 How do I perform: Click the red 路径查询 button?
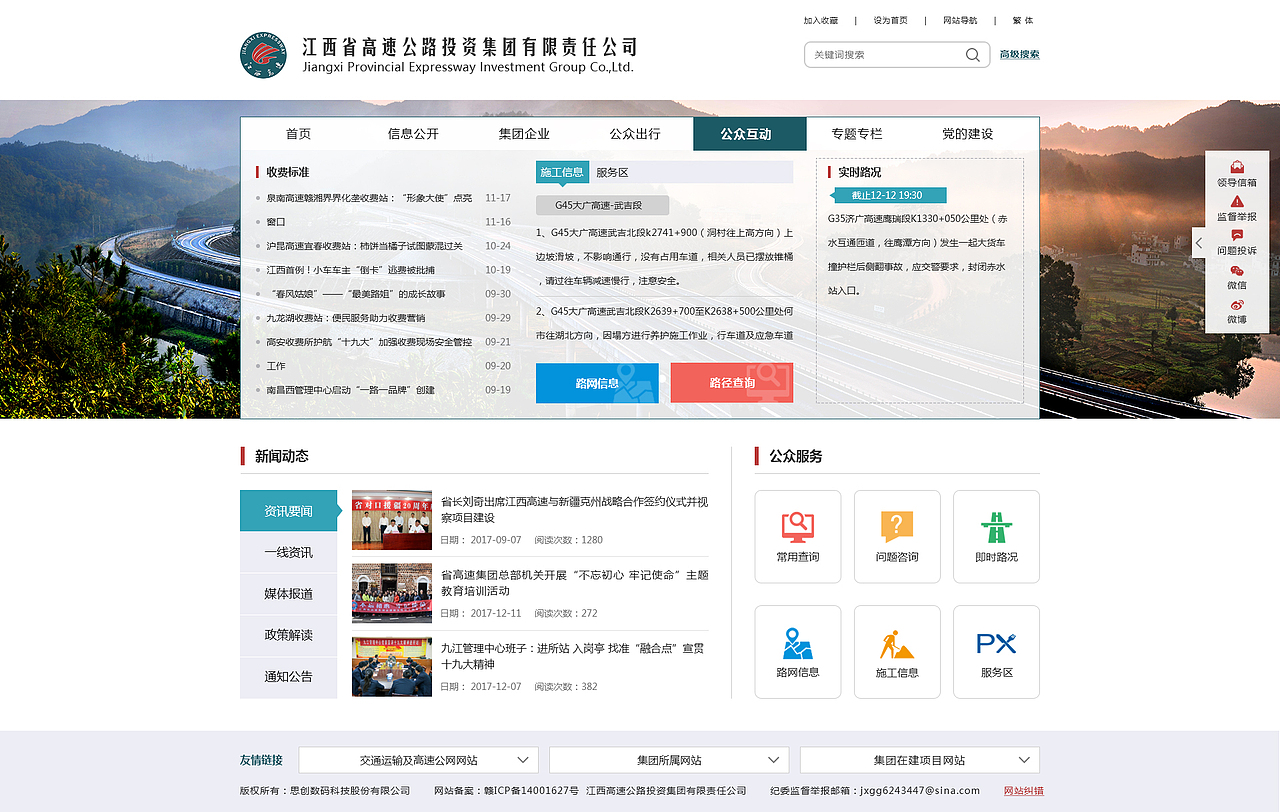(732, 383)
